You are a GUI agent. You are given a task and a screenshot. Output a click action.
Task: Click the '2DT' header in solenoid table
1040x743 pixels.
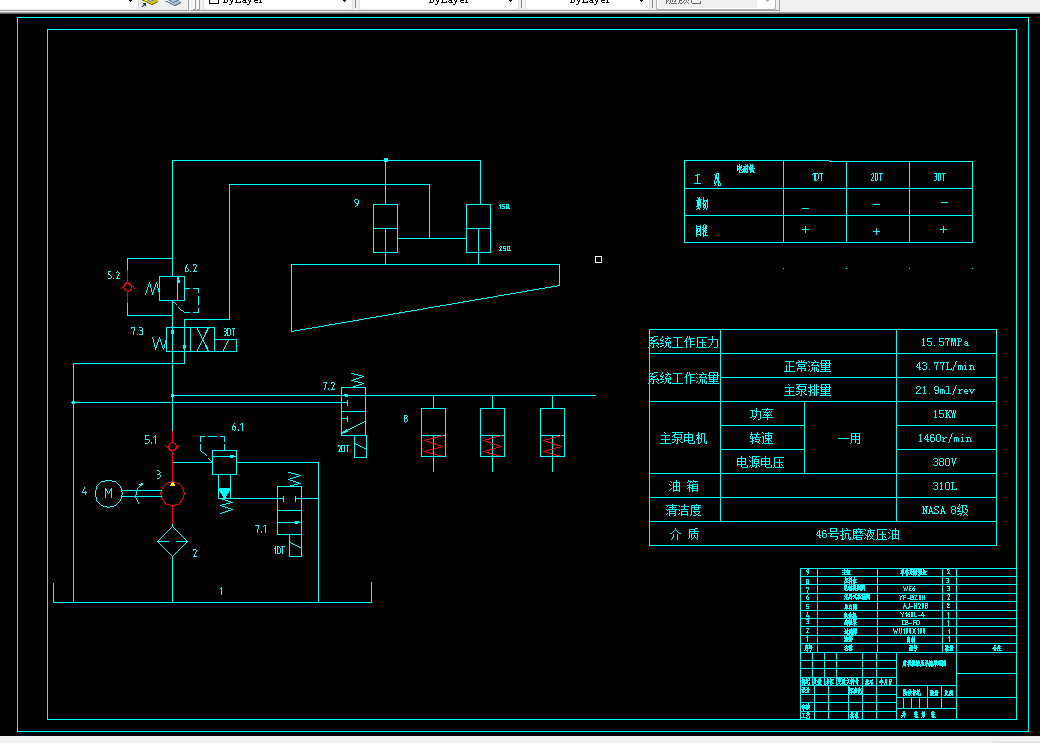pos(877,177)
